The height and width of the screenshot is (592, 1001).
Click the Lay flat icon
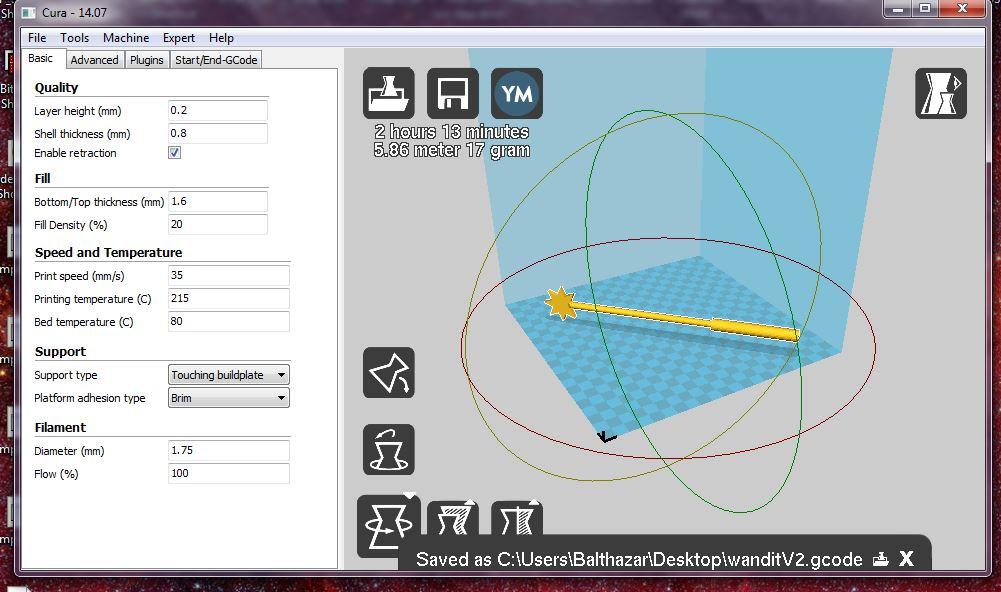pyautogui.click(x=389, y=373)
